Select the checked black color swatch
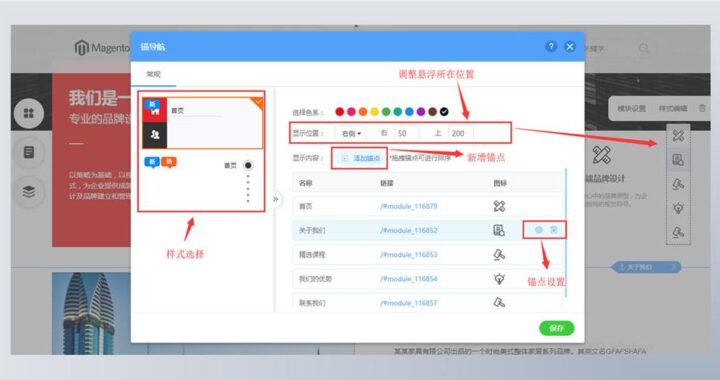Screen dimensions: 720x380 click(444, 112)
